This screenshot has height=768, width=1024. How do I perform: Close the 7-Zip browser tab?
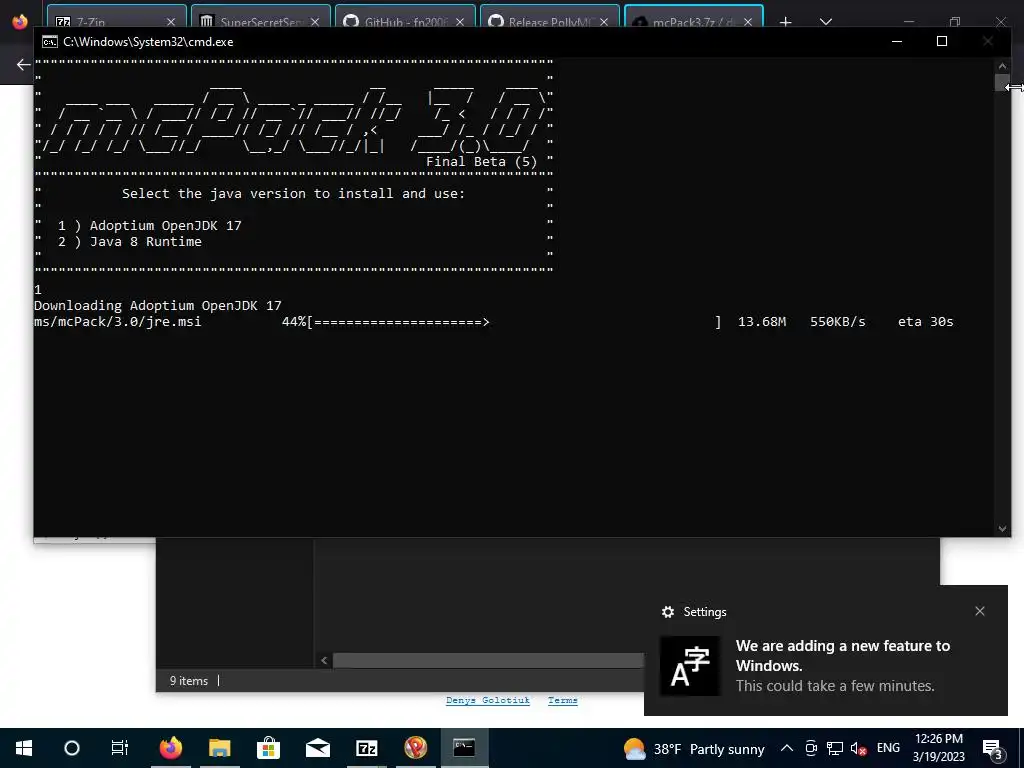[x=170, y=22]
